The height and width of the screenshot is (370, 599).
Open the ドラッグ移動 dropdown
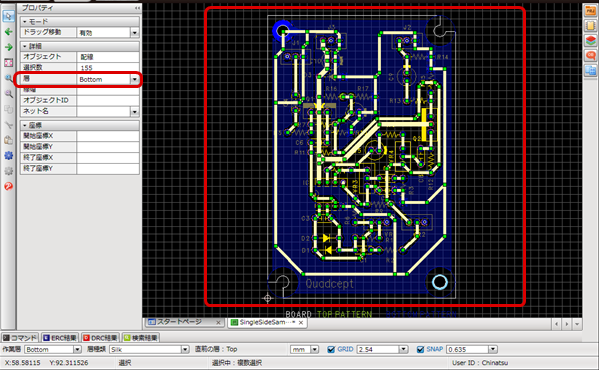(x=134, y=33)
